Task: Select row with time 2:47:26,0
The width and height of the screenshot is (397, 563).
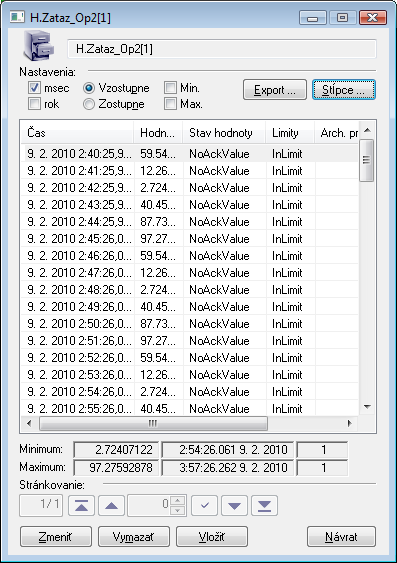Action: coord(190,273)
